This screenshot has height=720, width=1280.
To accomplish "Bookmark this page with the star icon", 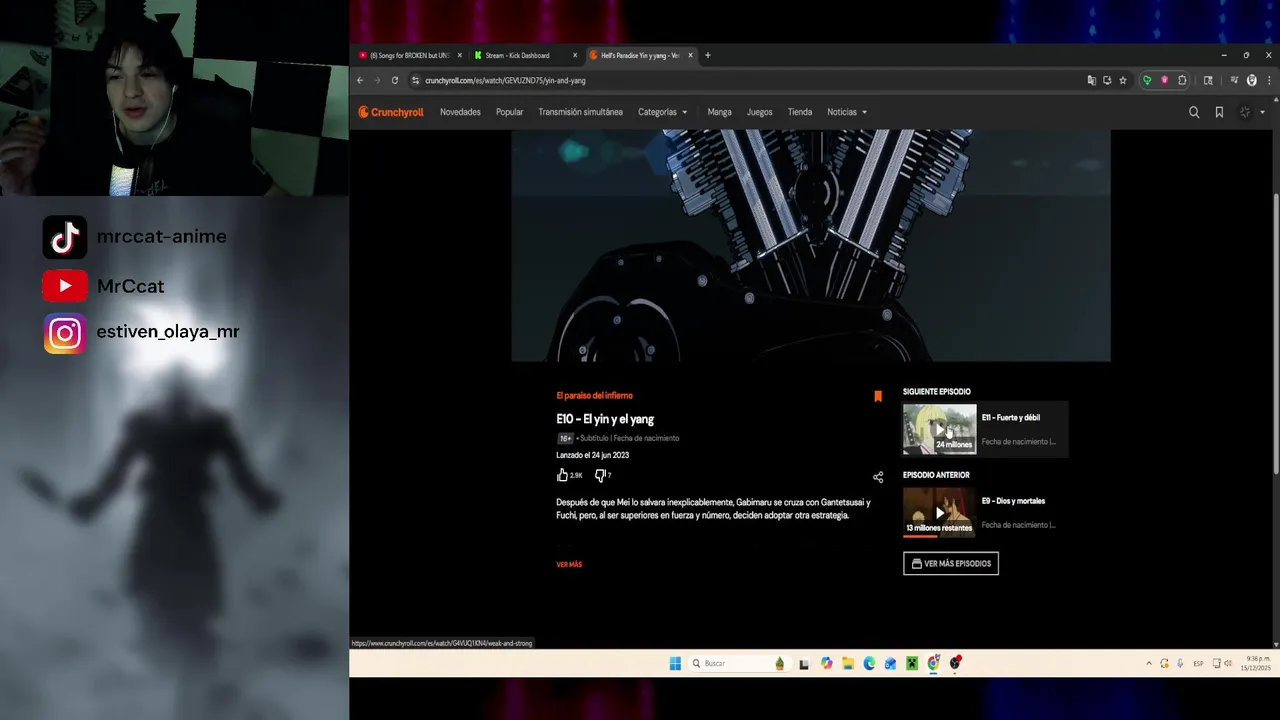I will (x=1123, y=80).
